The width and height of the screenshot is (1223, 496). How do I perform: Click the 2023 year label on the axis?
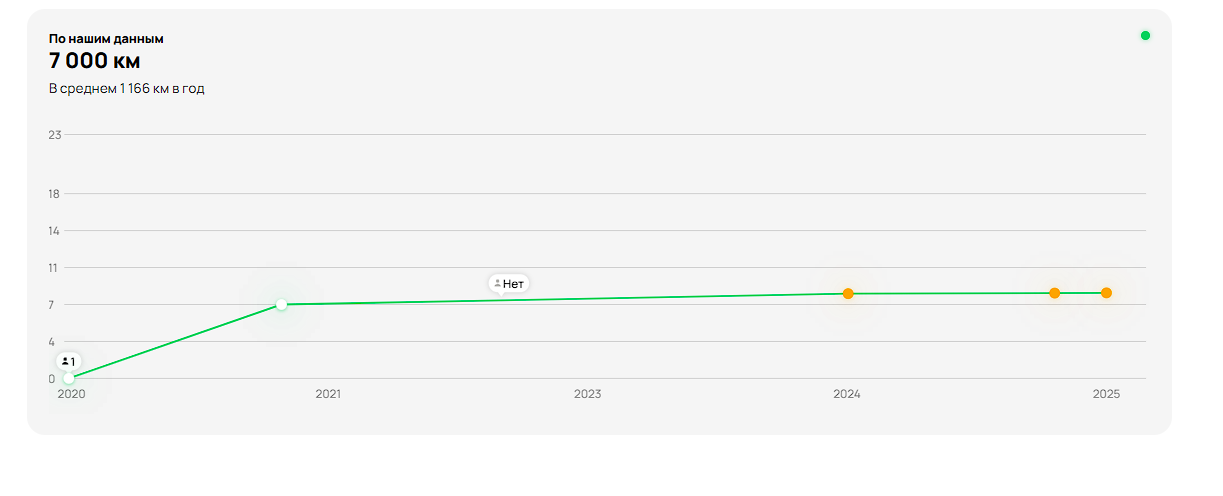(x=588, y=394)
